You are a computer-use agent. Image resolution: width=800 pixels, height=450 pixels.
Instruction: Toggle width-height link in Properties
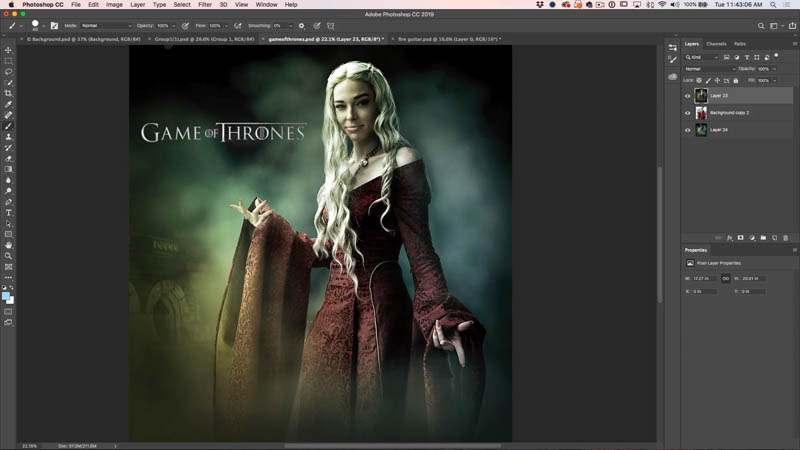pyautogui.click(x=726, y=279)
